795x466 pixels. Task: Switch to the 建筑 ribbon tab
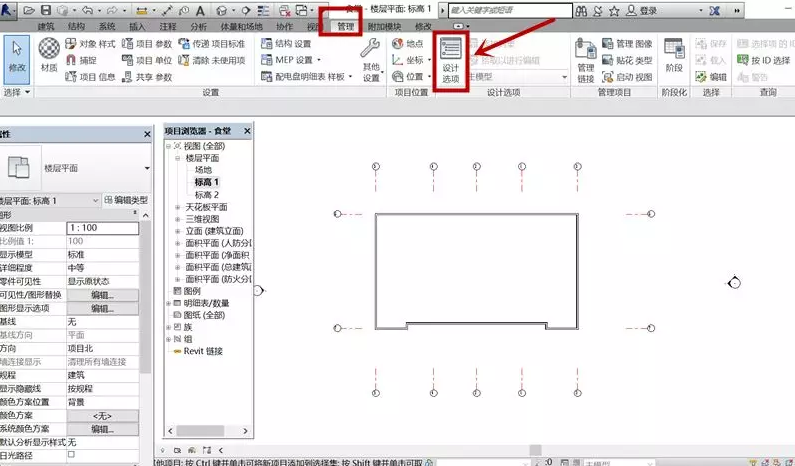pos(45,25)
